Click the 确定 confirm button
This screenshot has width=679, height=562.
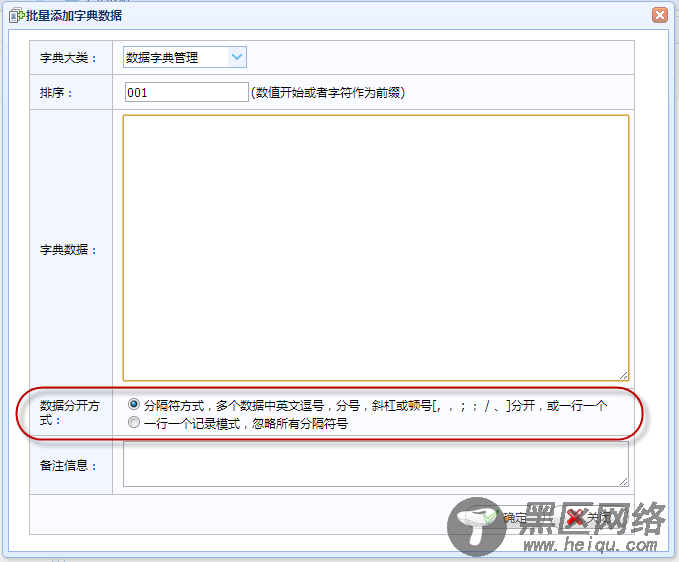click(506, 517)
